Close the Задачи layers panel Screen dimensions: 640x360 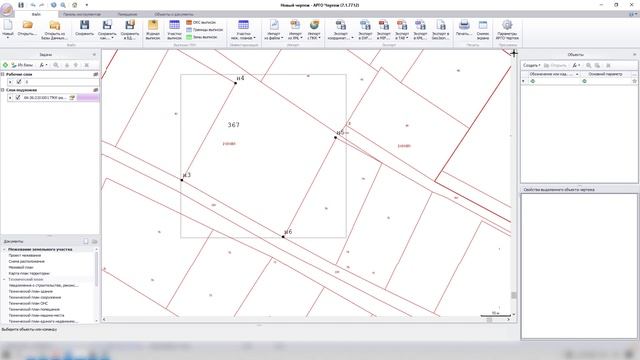[x=94, y=54]
